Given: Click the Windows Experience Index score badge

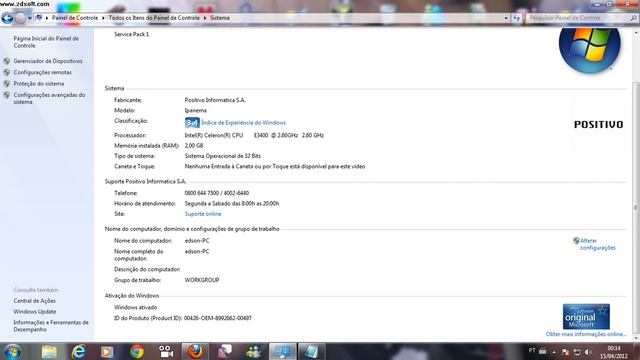Looking at the screenshot, I should 192,122.
